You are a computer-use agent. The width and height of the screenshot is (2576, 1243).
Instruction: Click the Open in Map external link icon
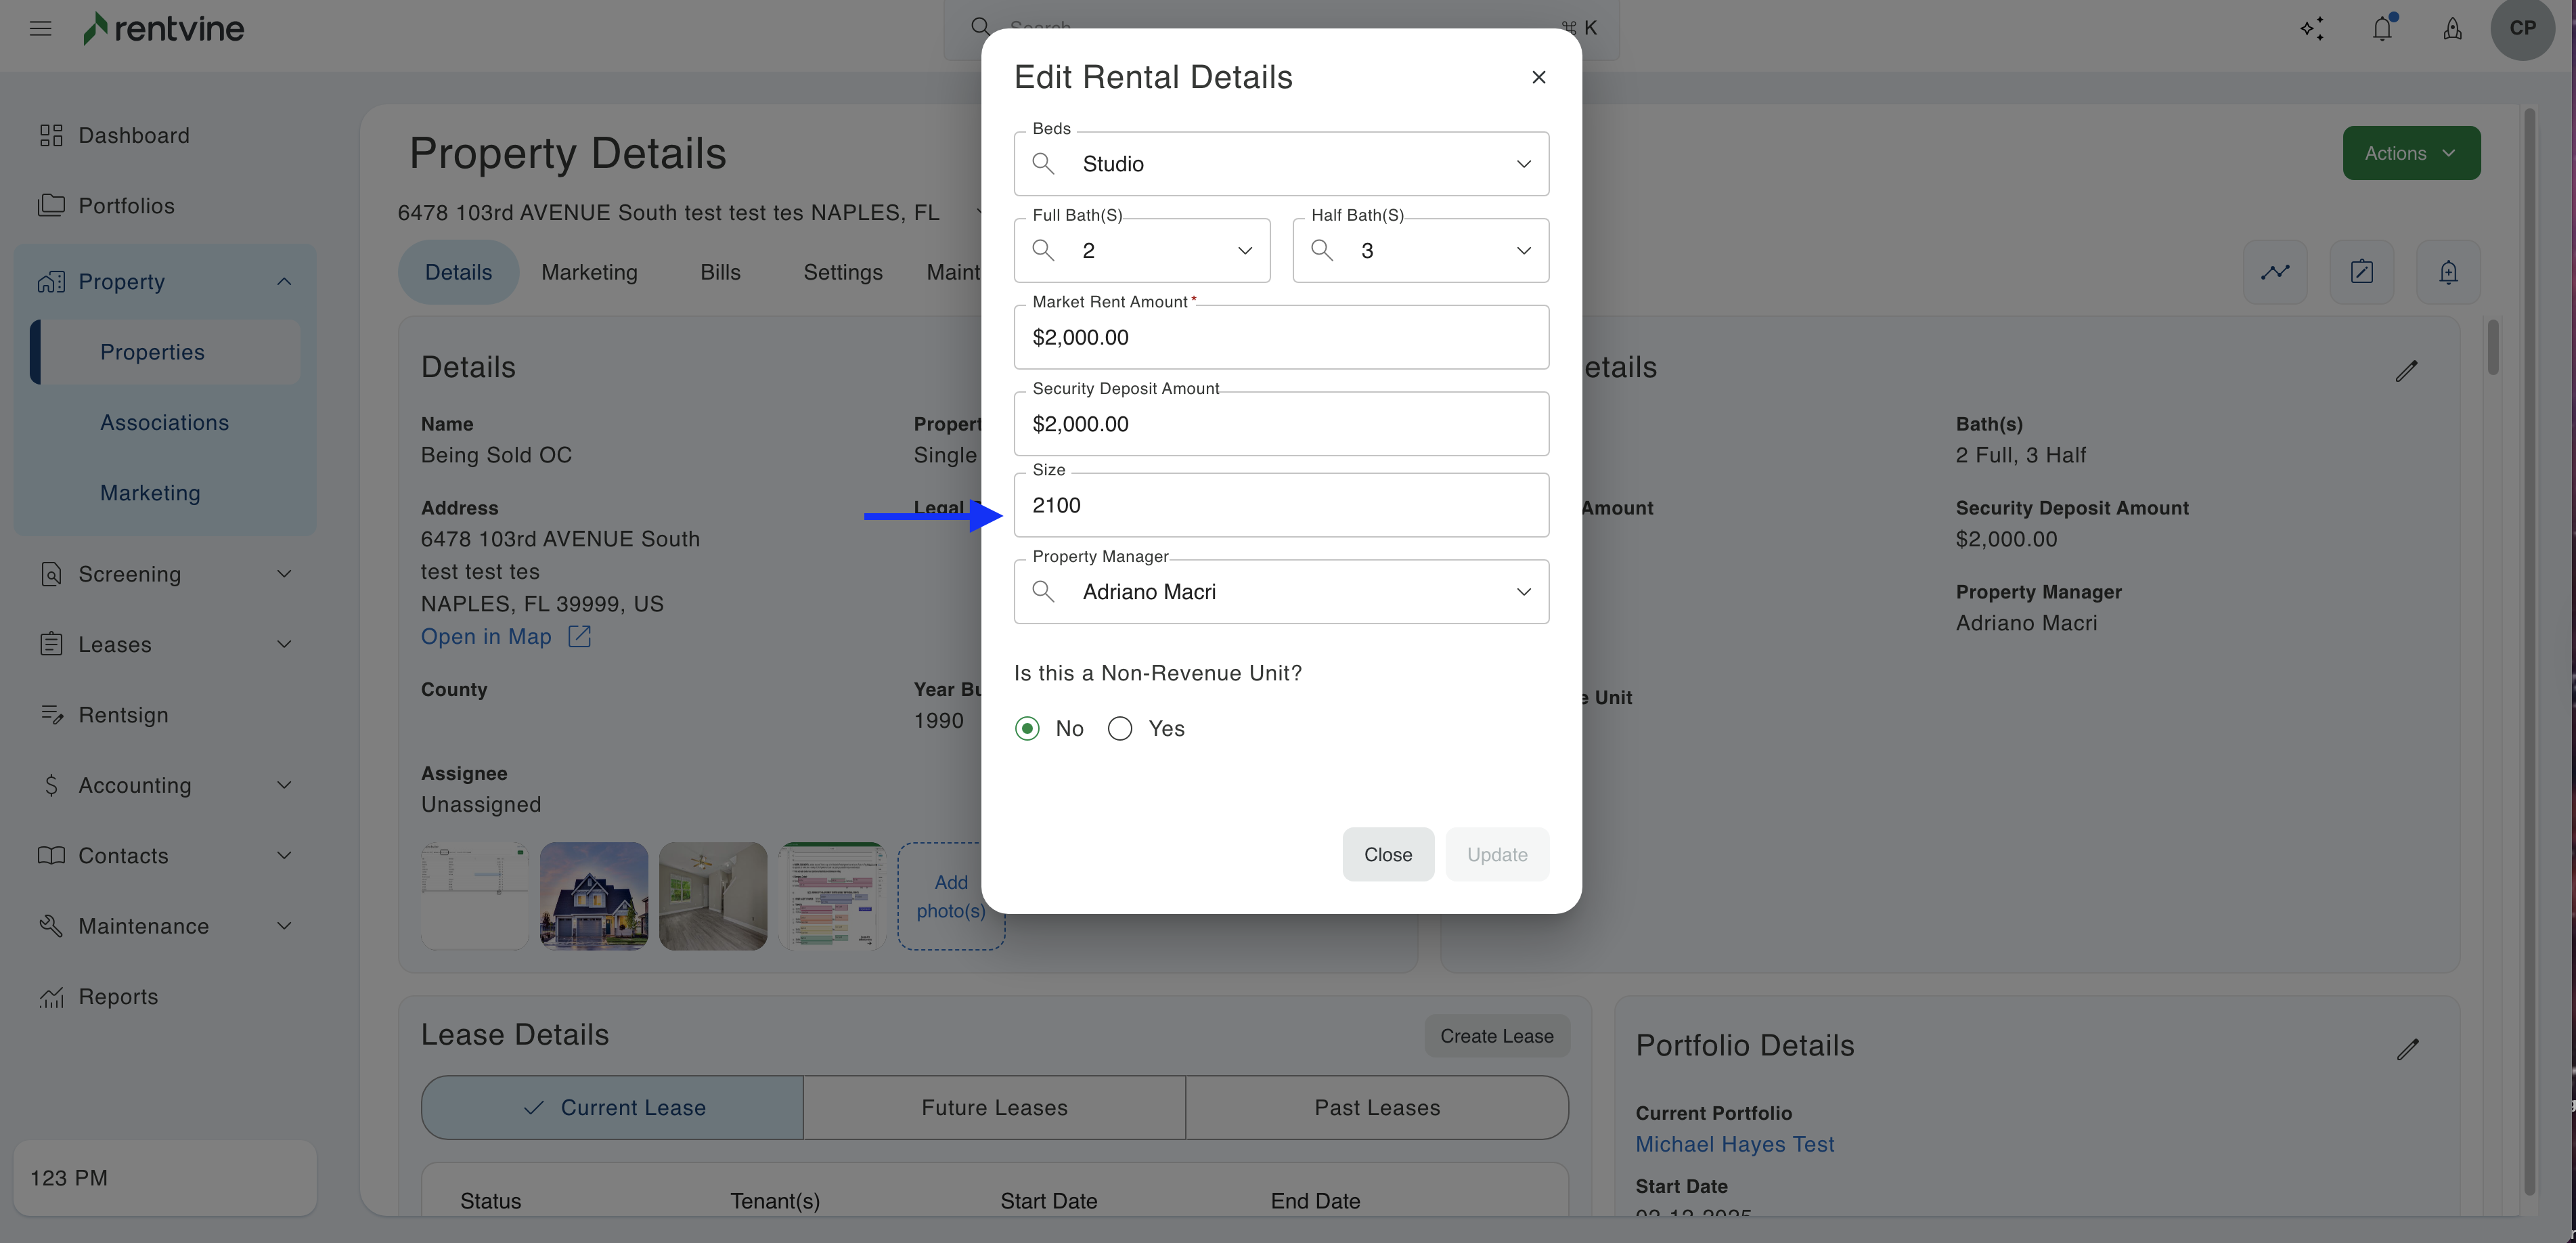[x=579, y=636]
